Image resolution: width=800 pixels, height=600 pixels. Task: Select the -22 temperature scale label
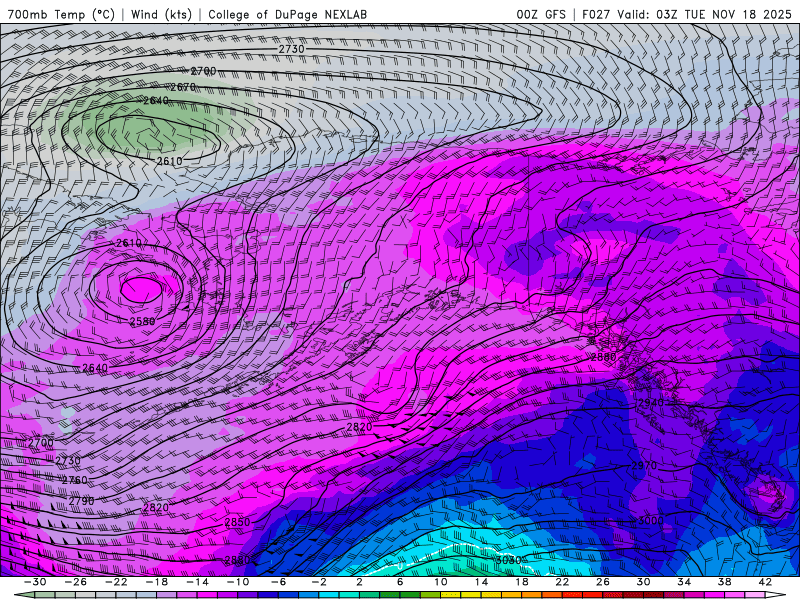click(116, 582)
